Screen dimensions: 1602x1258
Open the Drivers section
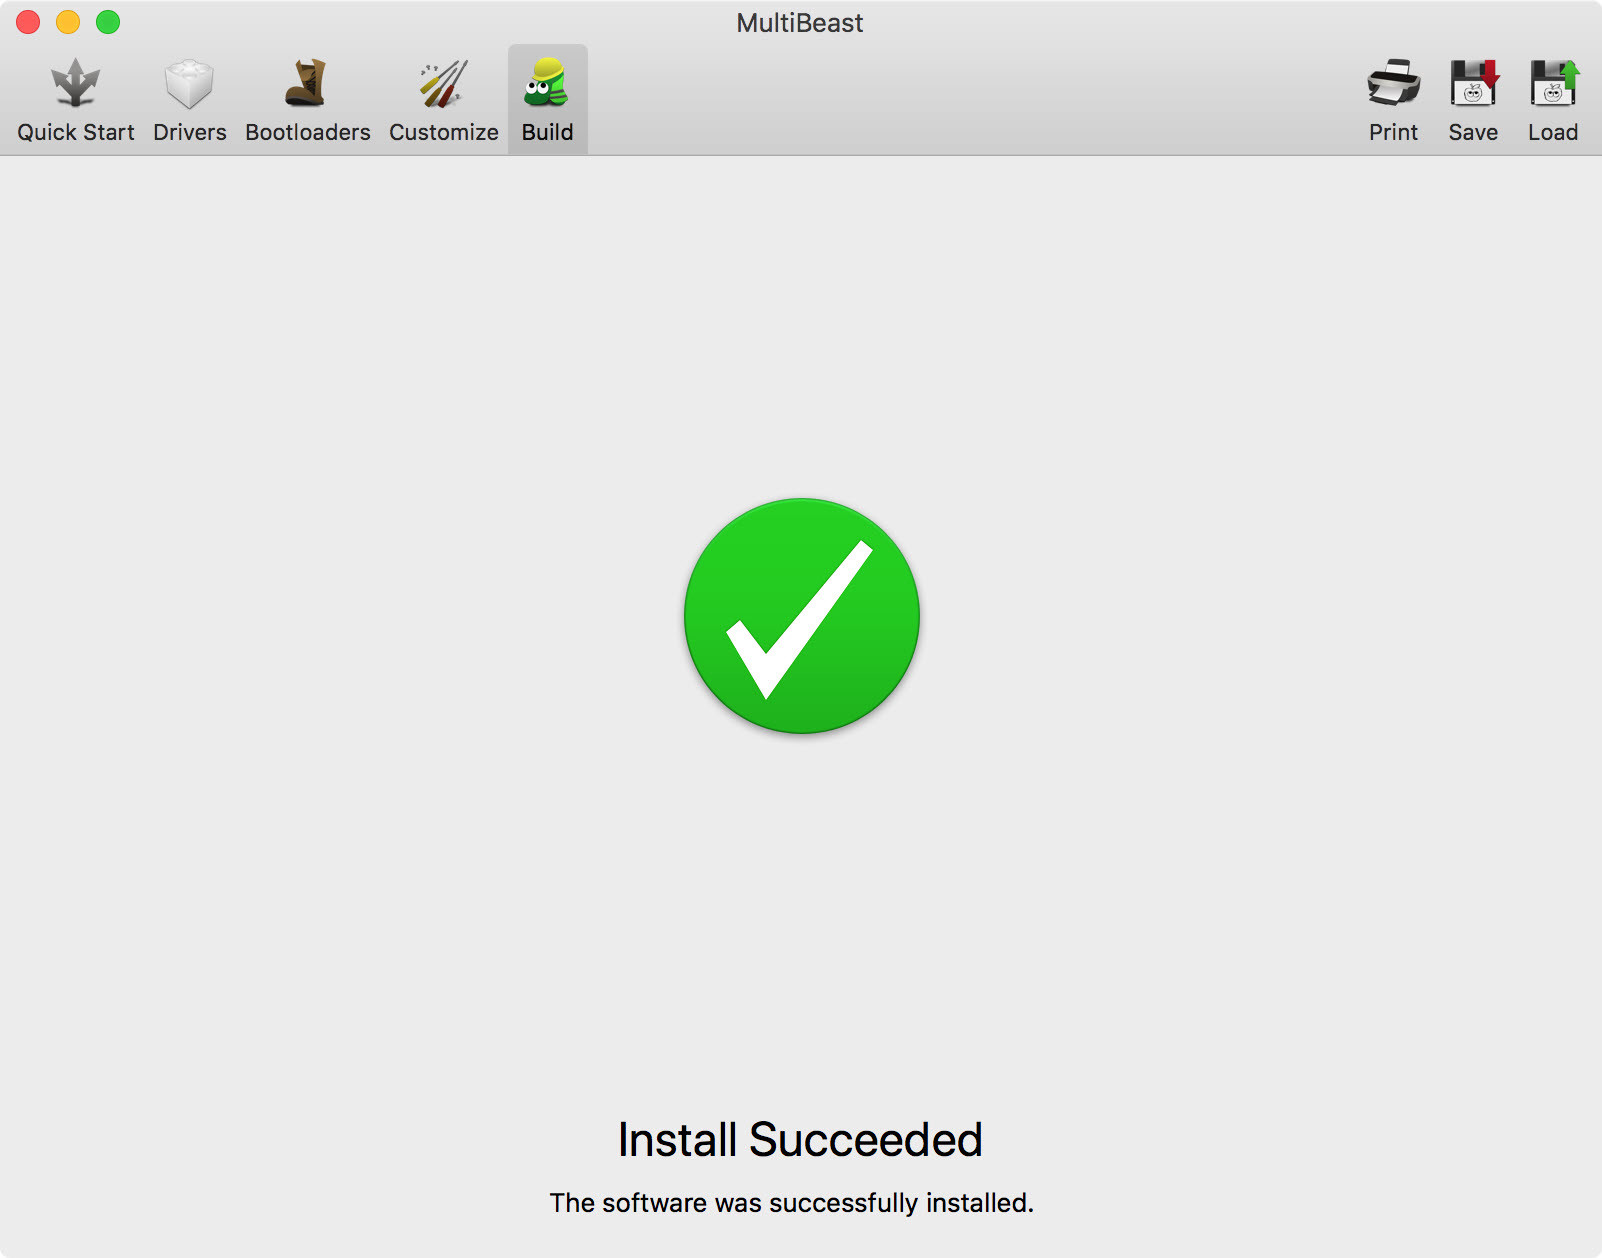tap(189, 100)
